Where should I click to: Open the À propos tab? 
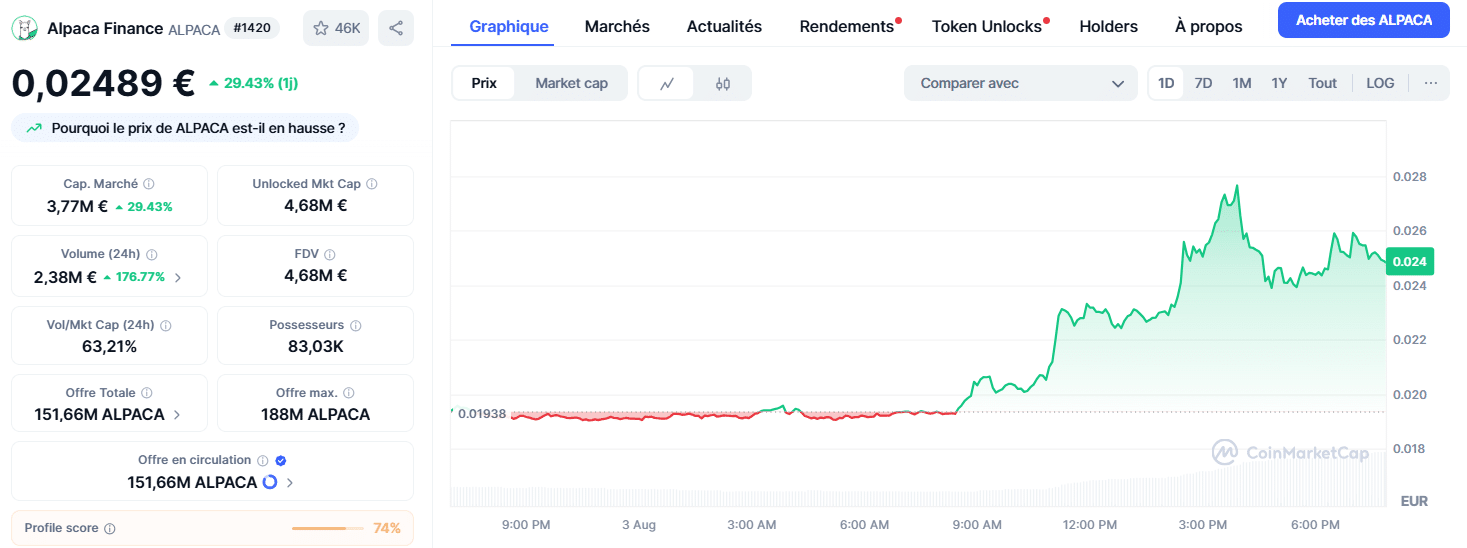[x=1209, y=27]
